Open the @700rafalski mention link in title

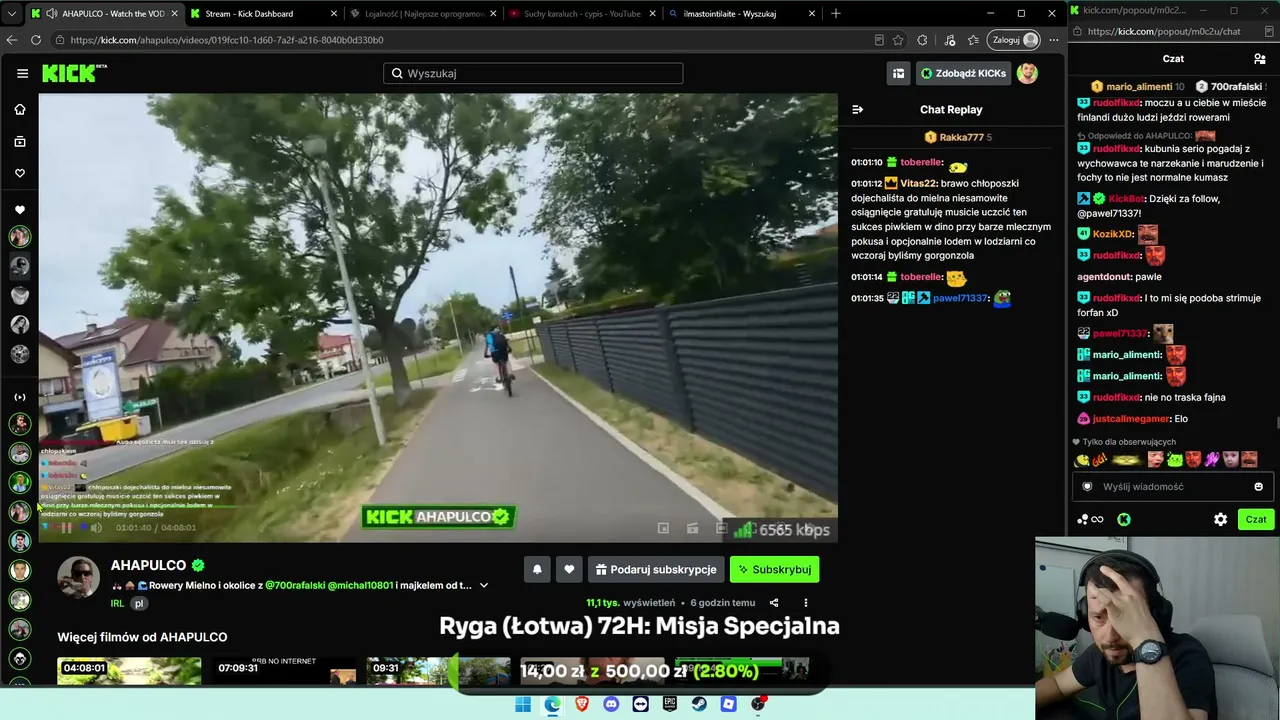(x=295, y=586)
